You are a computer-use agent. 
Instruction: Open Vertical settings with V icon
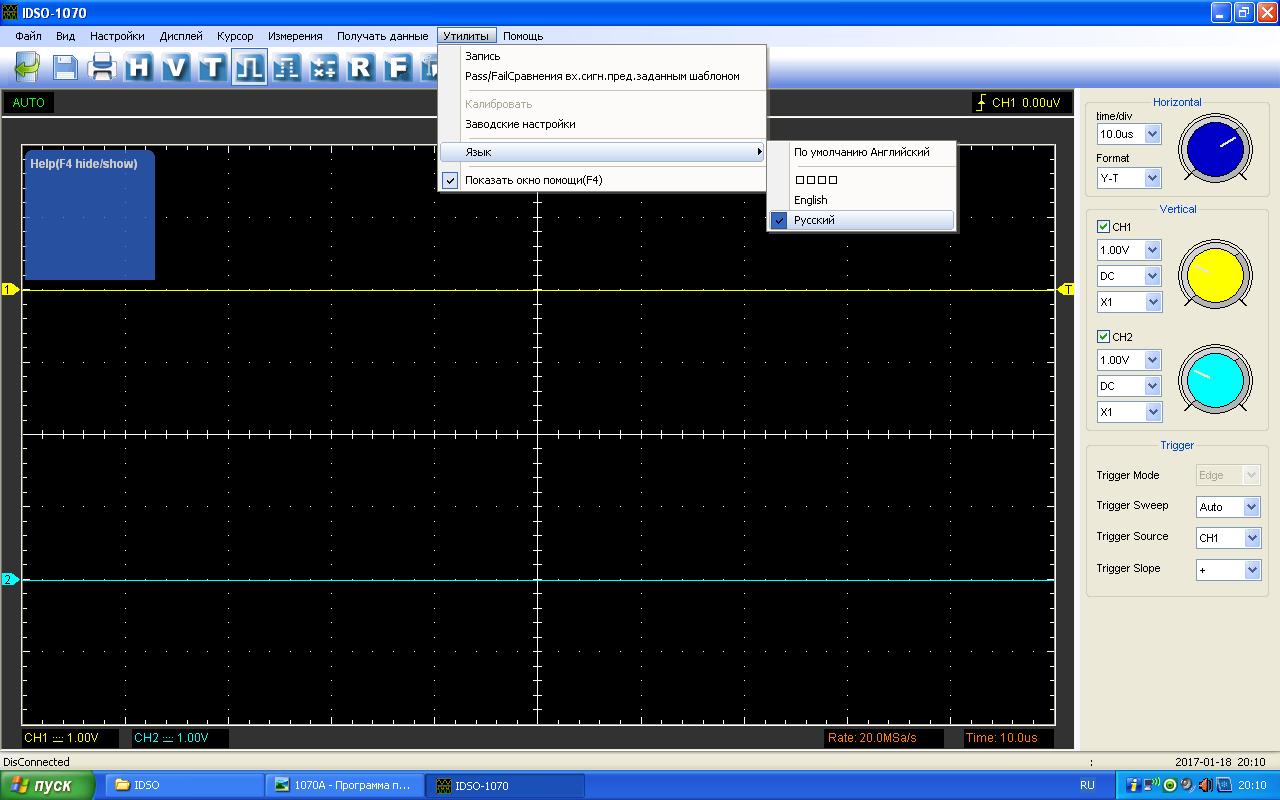[x=175, y=67]
